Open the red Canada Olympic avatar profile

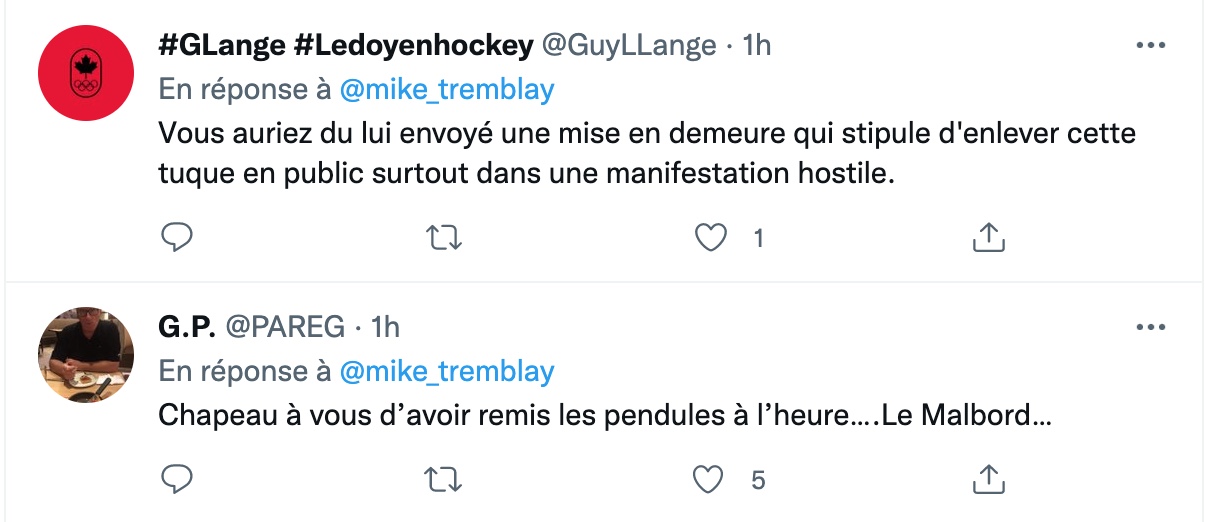point(86,73)
